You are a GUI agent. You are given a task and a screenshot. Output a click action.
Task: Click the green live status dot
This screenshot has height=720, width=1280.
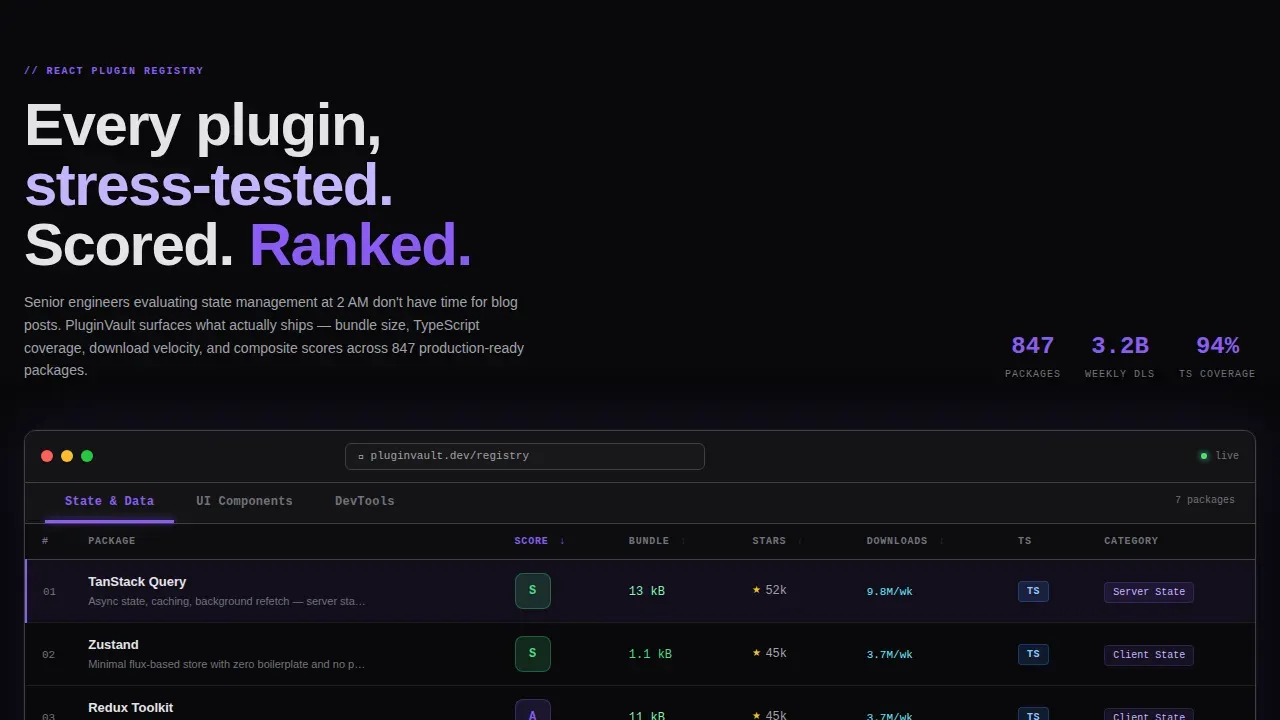click(1204, 456)
